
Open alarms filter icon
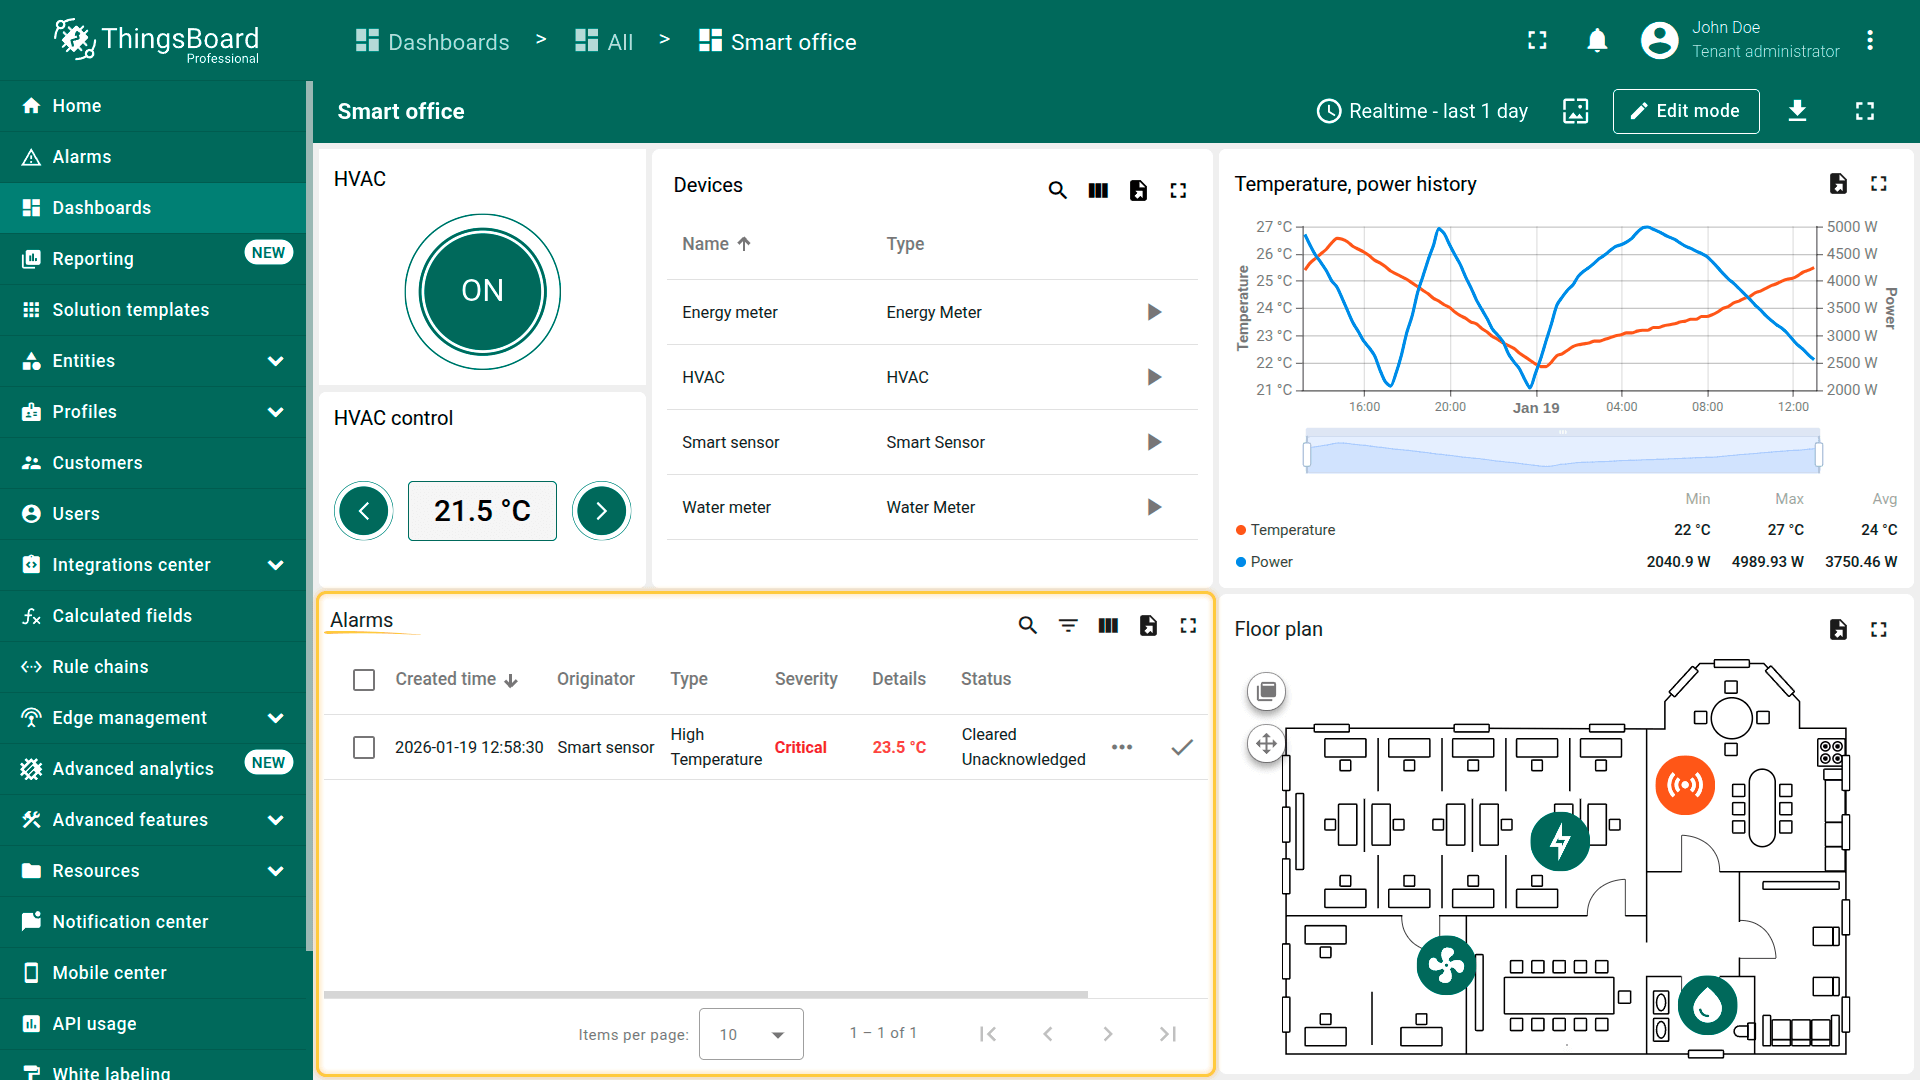point(1068,626)
